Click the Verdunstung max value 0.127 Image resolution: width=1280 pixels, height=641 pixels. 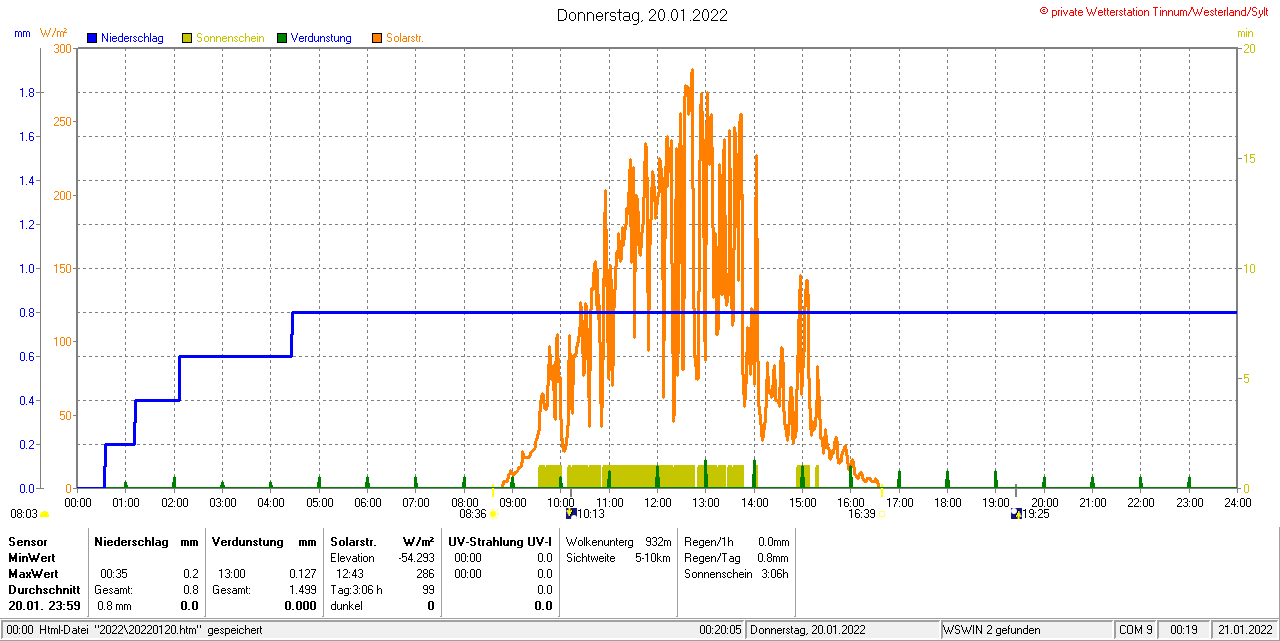point(301,574)
